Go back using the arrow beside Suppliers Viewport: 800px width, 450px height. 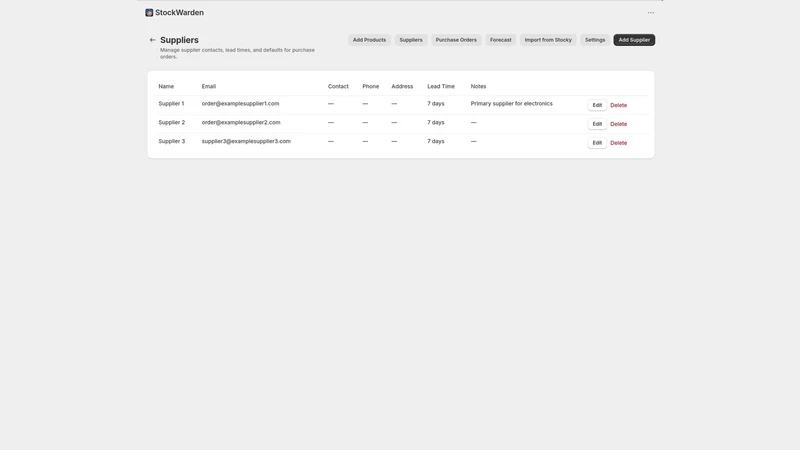153,40
